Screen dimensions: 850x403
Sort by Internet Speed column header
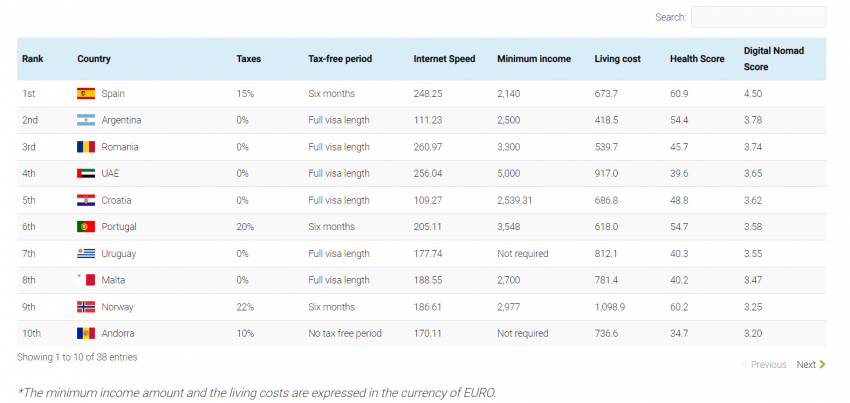click(444, 59)
